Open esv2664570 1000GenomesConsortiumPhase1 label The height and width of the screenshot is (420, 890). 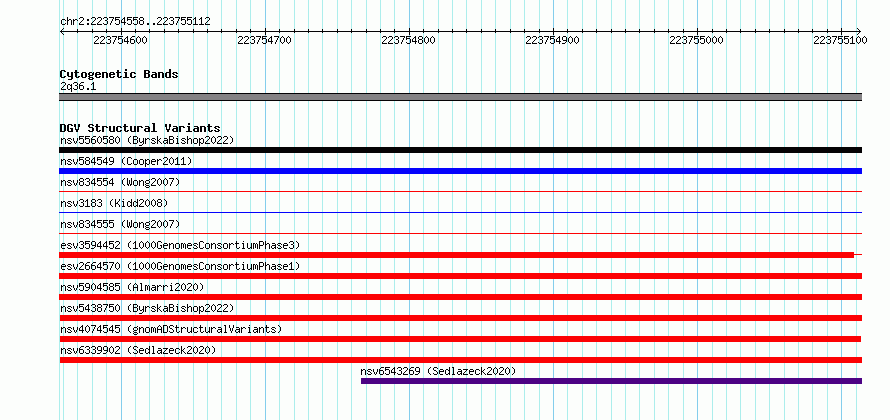click(x=180, y=266)
